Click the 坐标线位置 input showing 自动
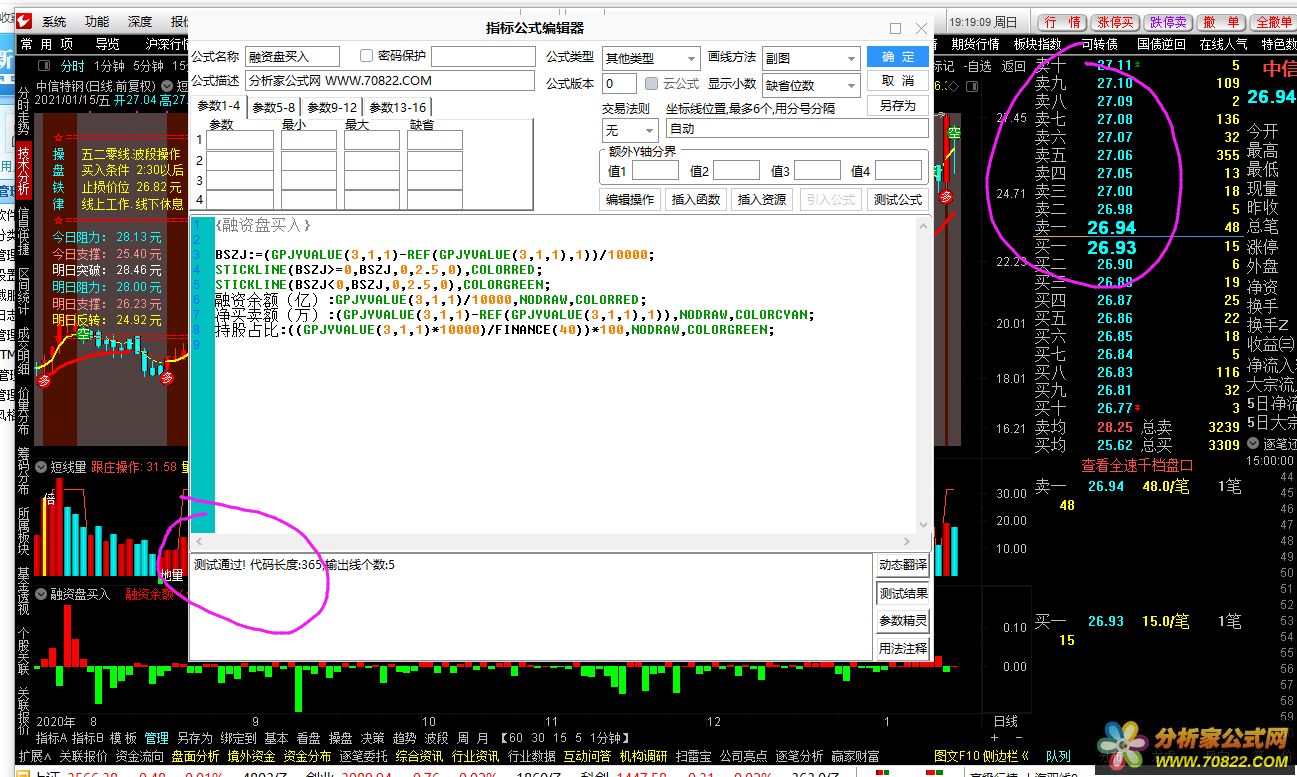 [797, 129]
